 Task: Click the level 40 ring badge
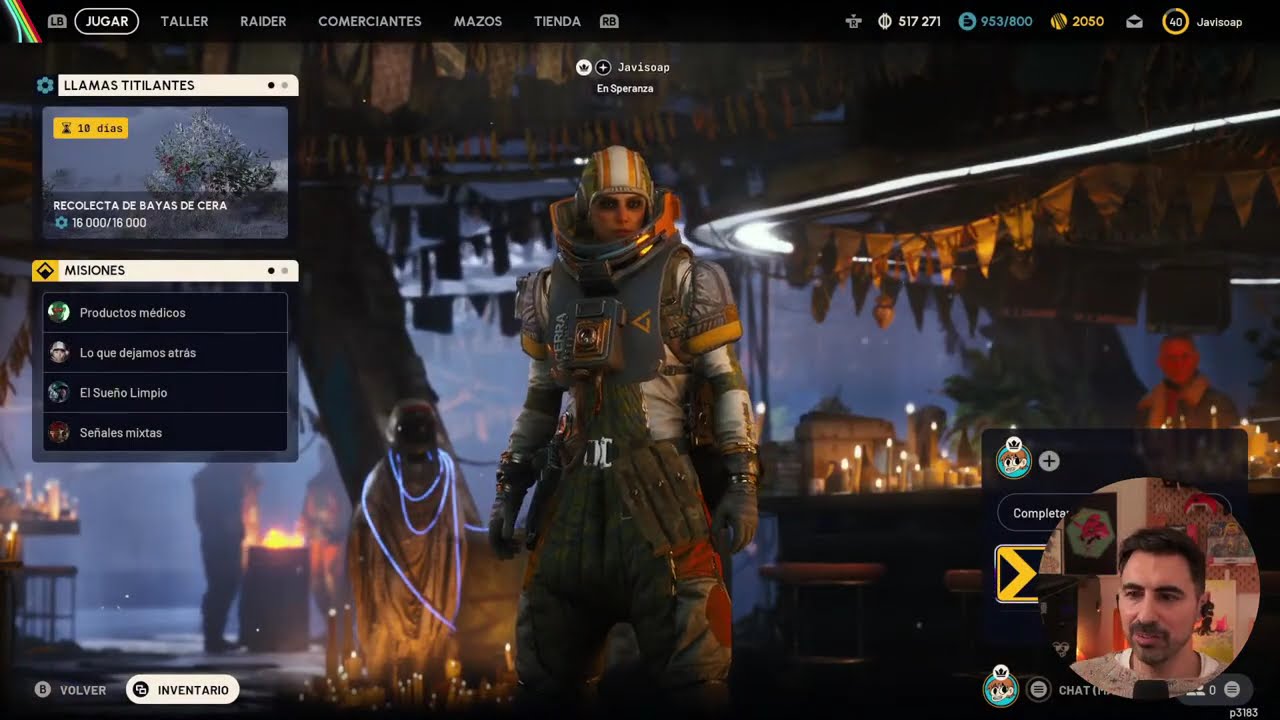tap(1175, 21)
